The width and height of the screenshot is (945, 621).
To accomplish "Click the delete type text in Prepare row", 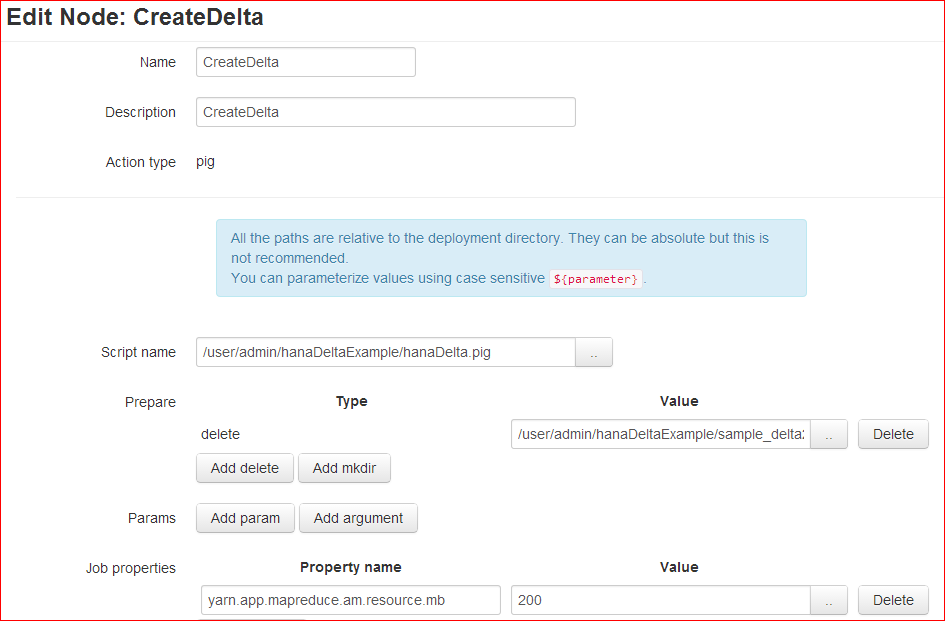I will [x=221, y=434].
